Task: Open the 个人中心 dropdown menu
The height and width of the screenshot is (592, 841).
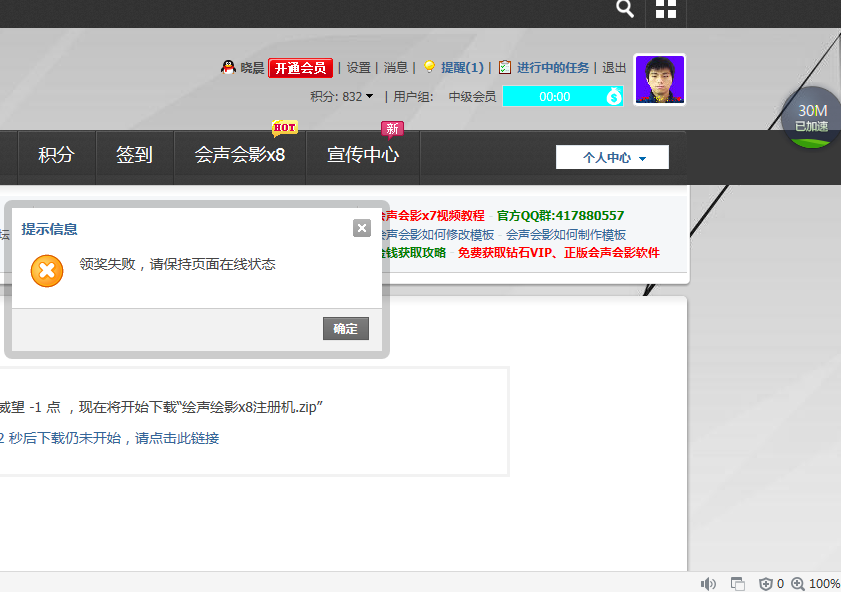Action: [613, 157]
